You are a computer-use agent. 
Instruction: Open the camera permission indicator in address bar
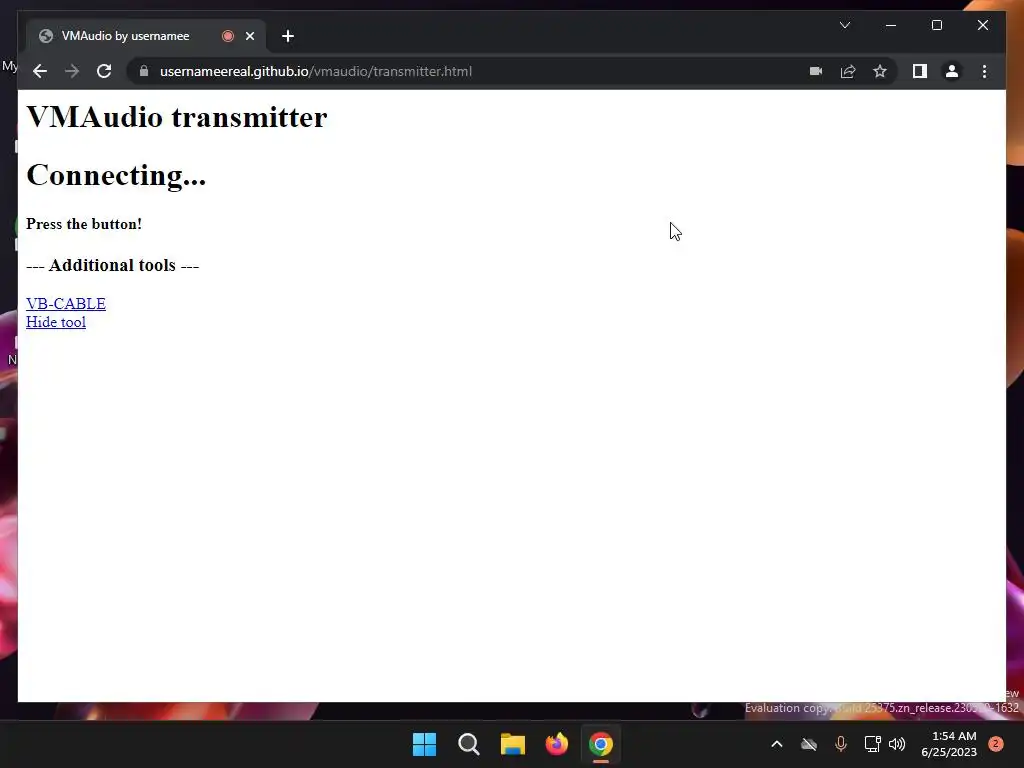[816, 71]
